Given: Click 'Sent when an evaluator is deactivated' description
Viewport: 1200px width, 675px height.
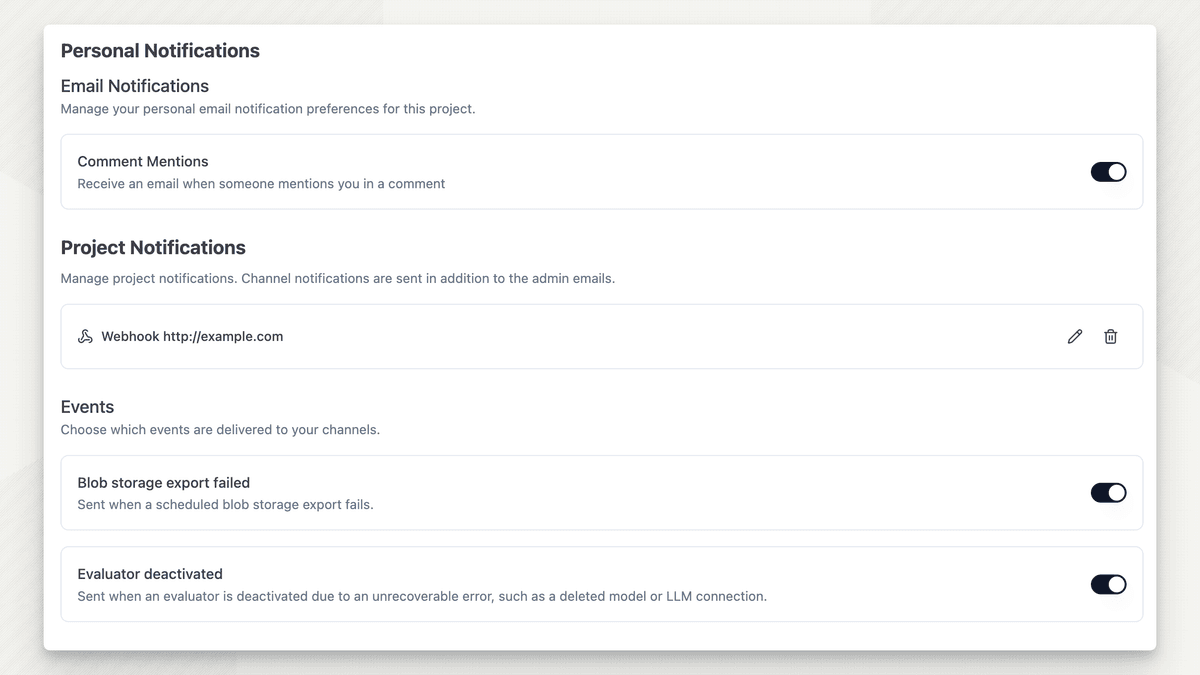Looking at the screenshot, I should (422, 597).
